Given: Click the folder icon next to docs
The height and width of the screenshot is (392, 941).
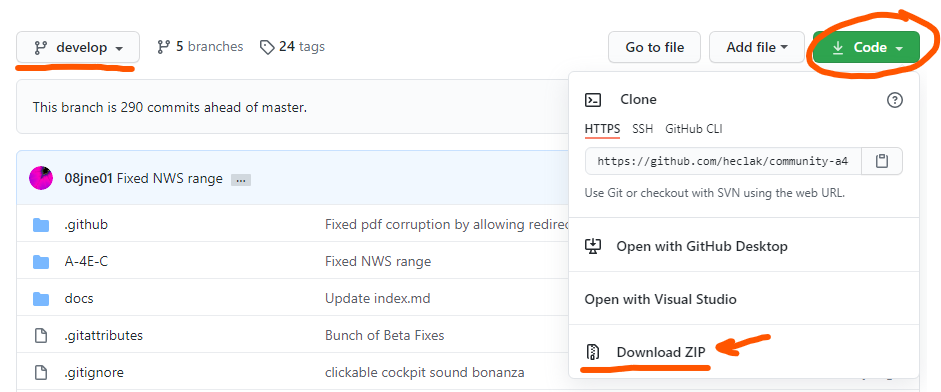Looking at the screenshot, I should click(41, 298).
